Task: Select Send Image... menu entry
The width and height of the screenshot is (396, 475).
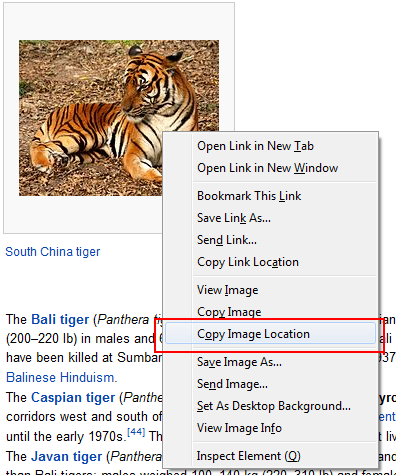Action: 270,384
